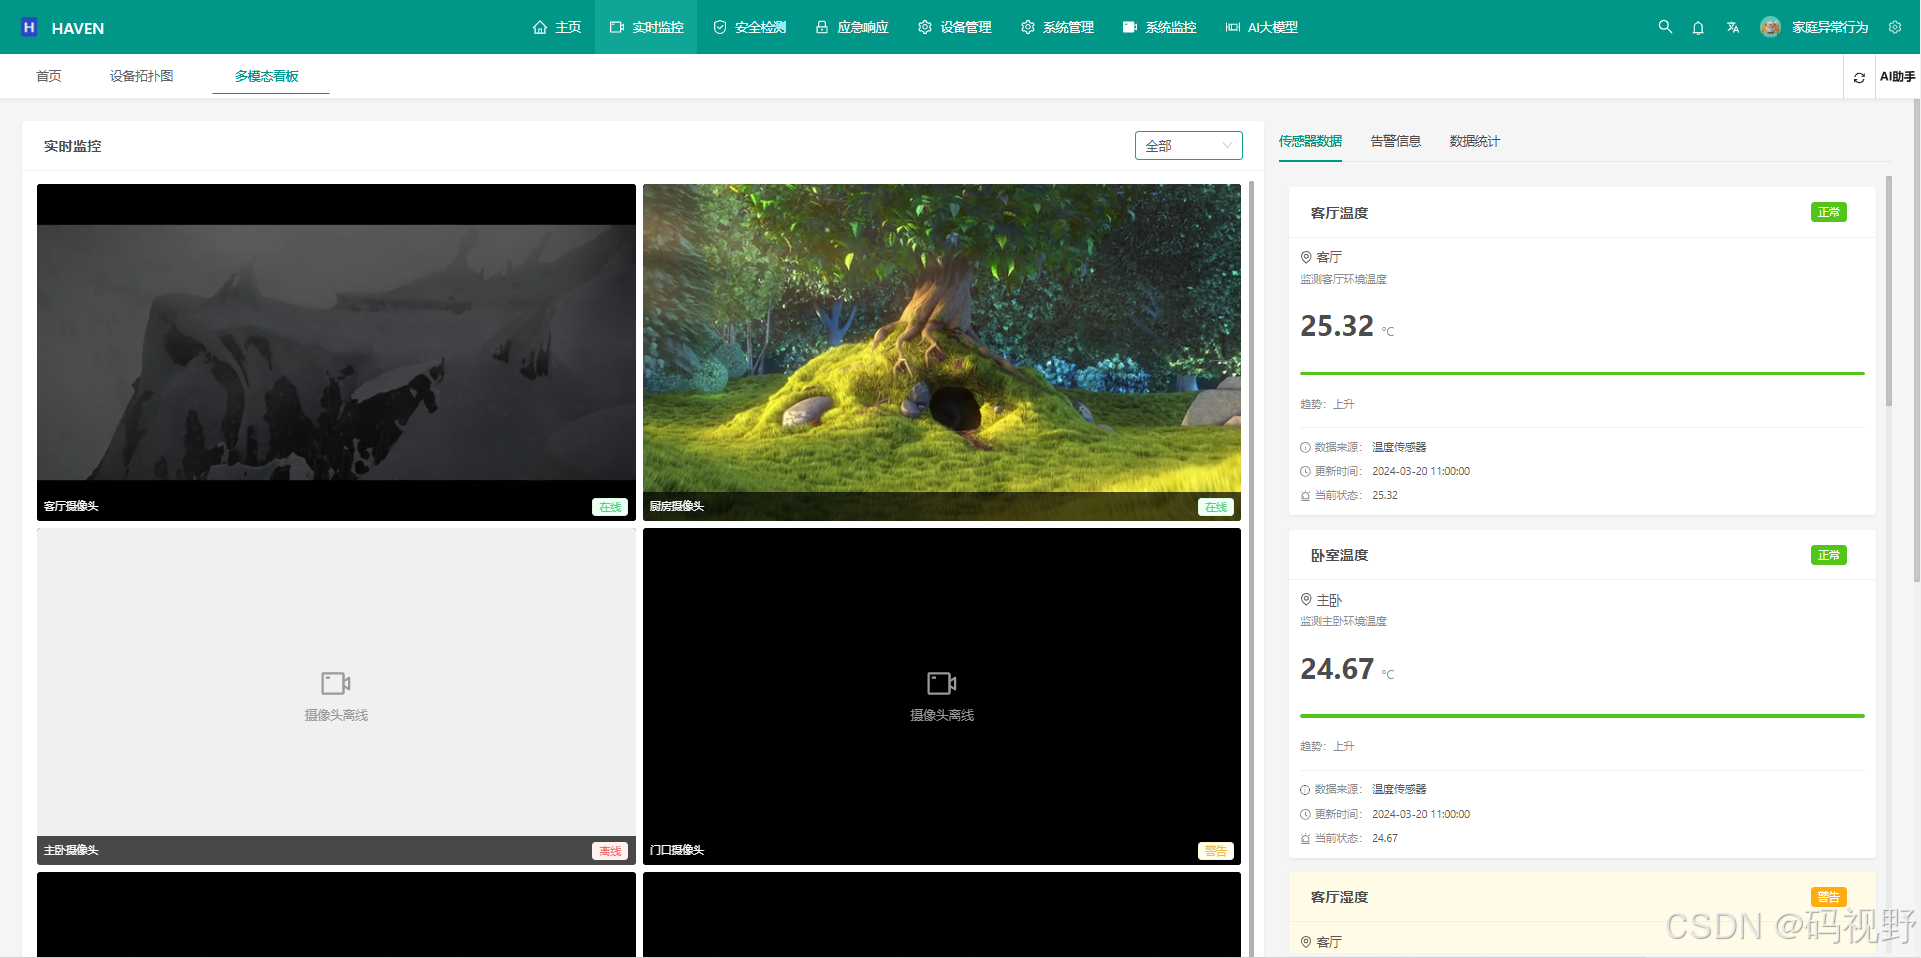The width and height of the screenshot is (1921, 958).
Task: Click 厨房摄像头 video feed
Action: 942,352
